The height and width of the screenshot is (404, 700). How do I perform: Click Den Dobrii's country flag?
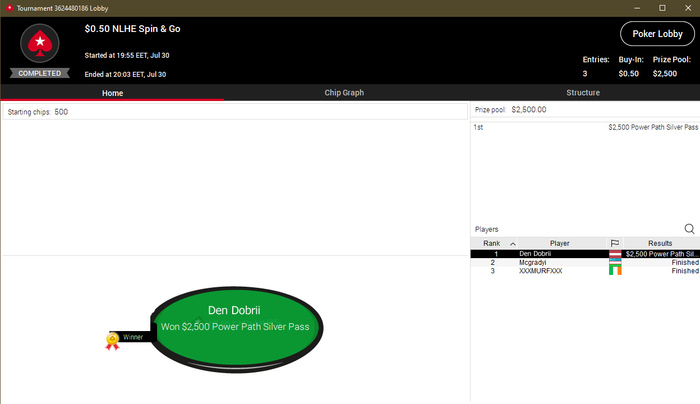(615, 254)
